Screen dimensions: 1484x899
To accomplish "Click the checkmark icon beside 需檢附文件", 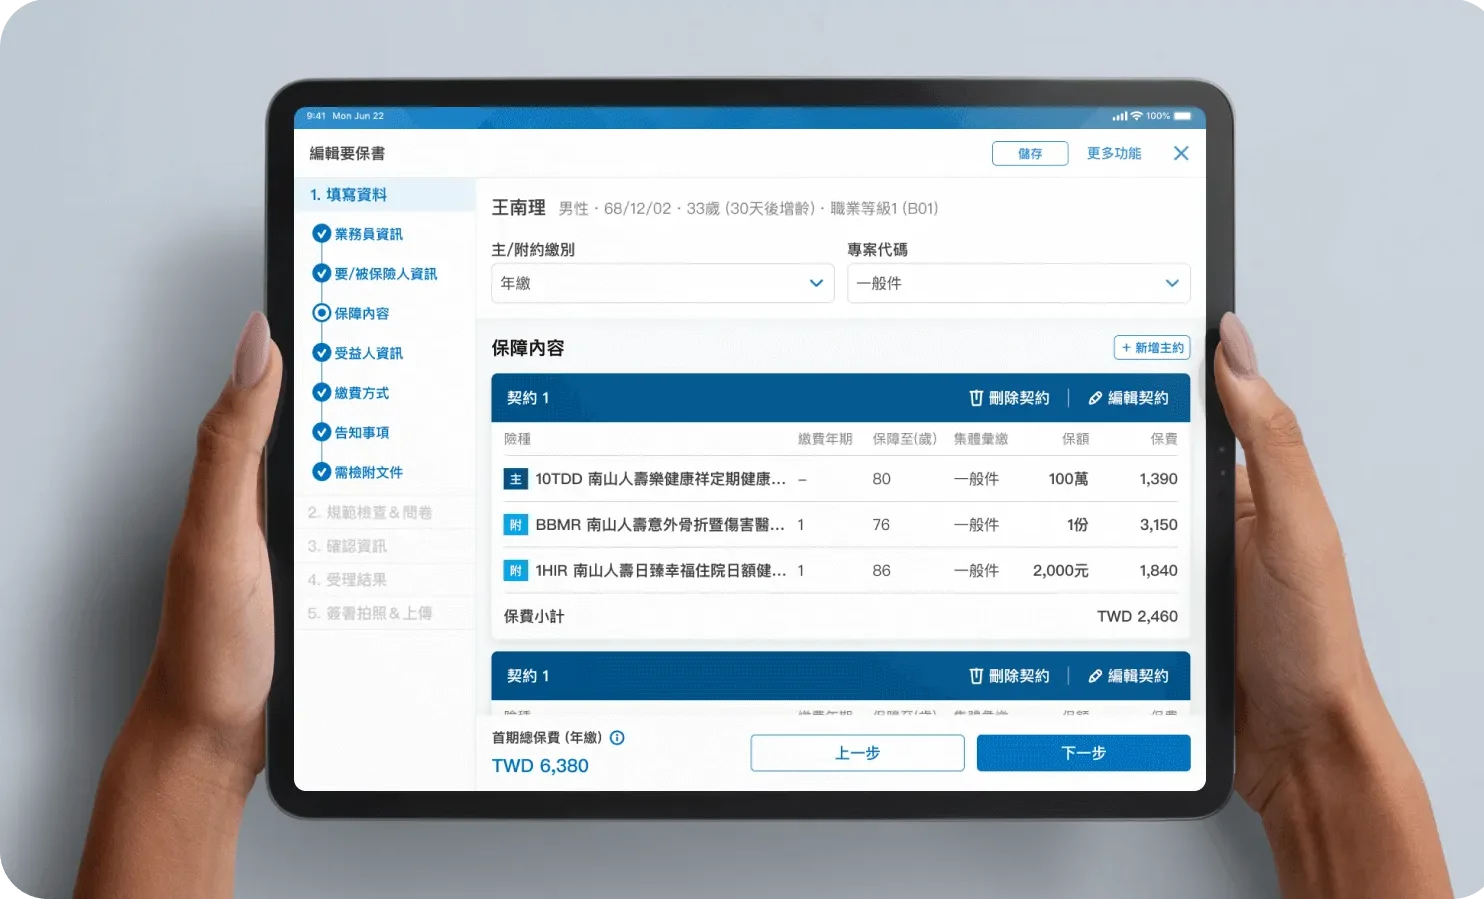I will (x=322, y=472).
